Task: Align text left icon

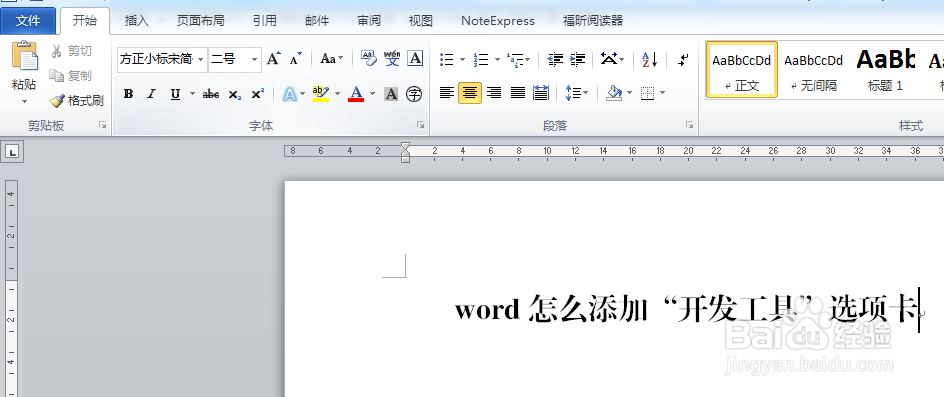Action: [446, 93]
